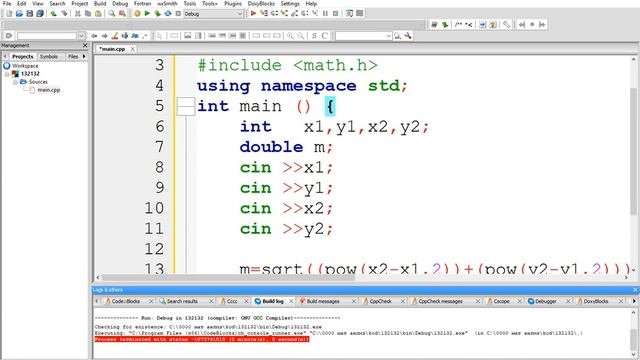Image resolution: width=640 pixels, height=360 pixels.
Task: Open the Debug menu
Action: pyautogui.click(x=120, y=3)
